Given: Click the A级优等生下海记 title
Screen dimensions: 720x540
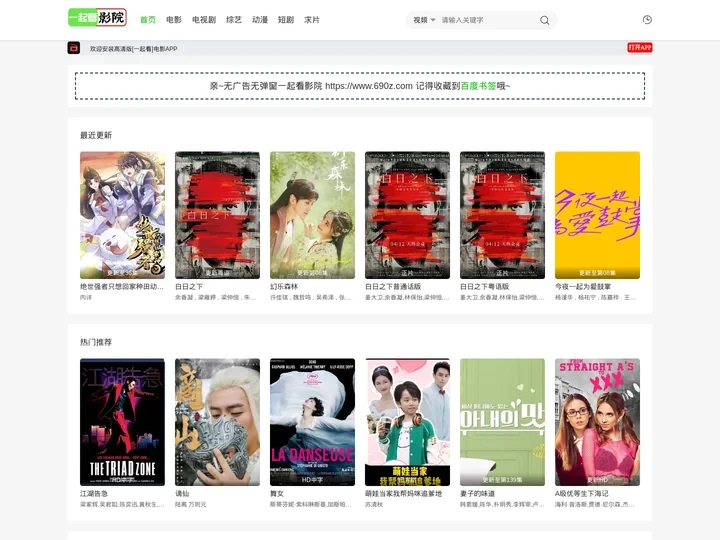Looking at the screenshot, I should point(582,494).
